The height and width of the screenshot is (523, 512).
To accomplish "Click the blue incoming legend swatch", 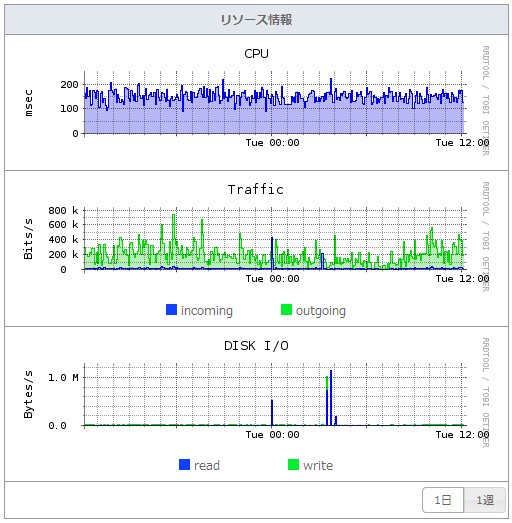I will click(x=171, y=310).
